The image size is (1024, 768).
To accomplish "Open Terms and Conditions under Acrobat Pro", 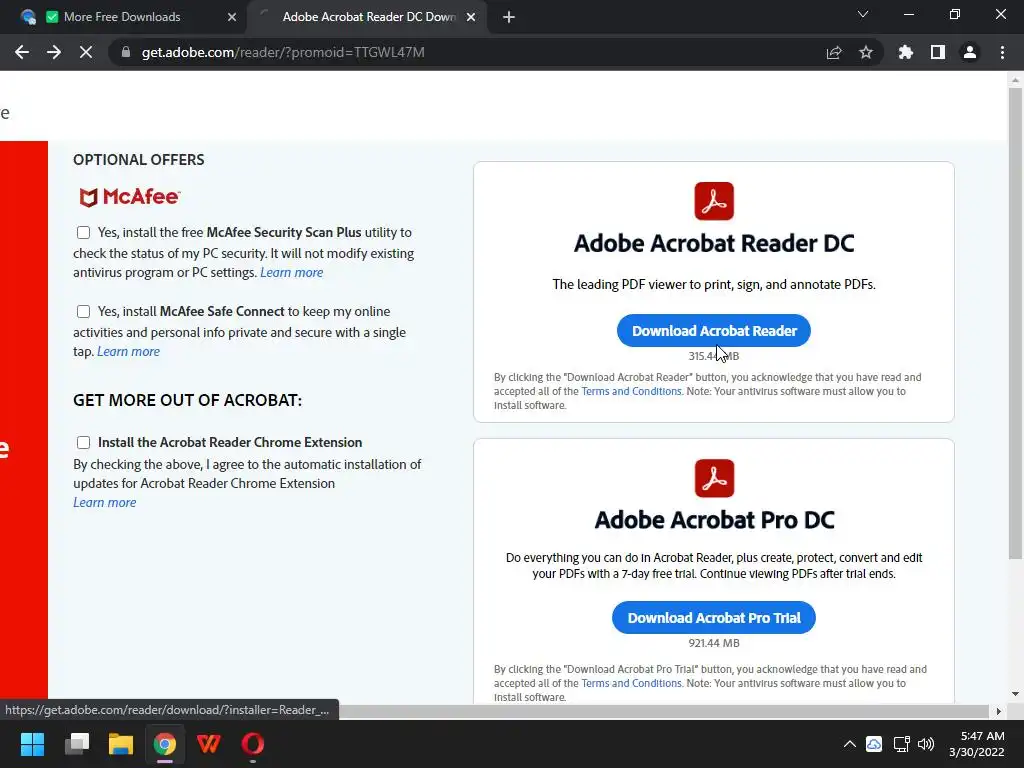I will point(631,683).
